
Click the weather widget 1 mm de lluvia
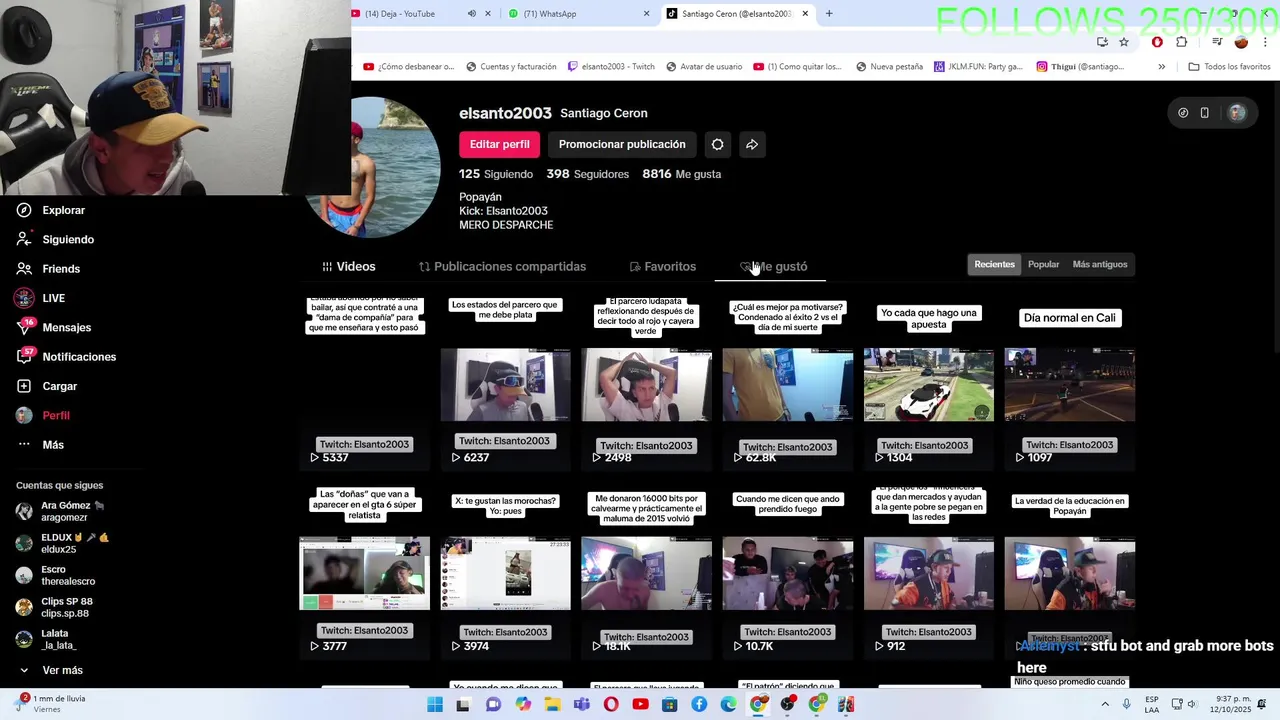click(50, 704)
